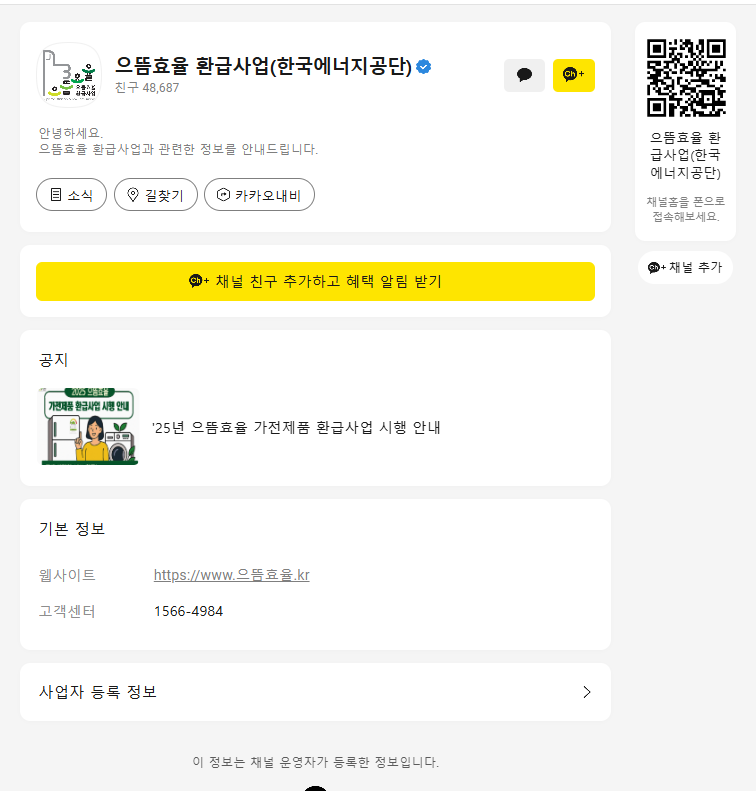Click the QR code image
Image resolution: width=756 pixels, height=791 pixels.
tap(686, 78)
